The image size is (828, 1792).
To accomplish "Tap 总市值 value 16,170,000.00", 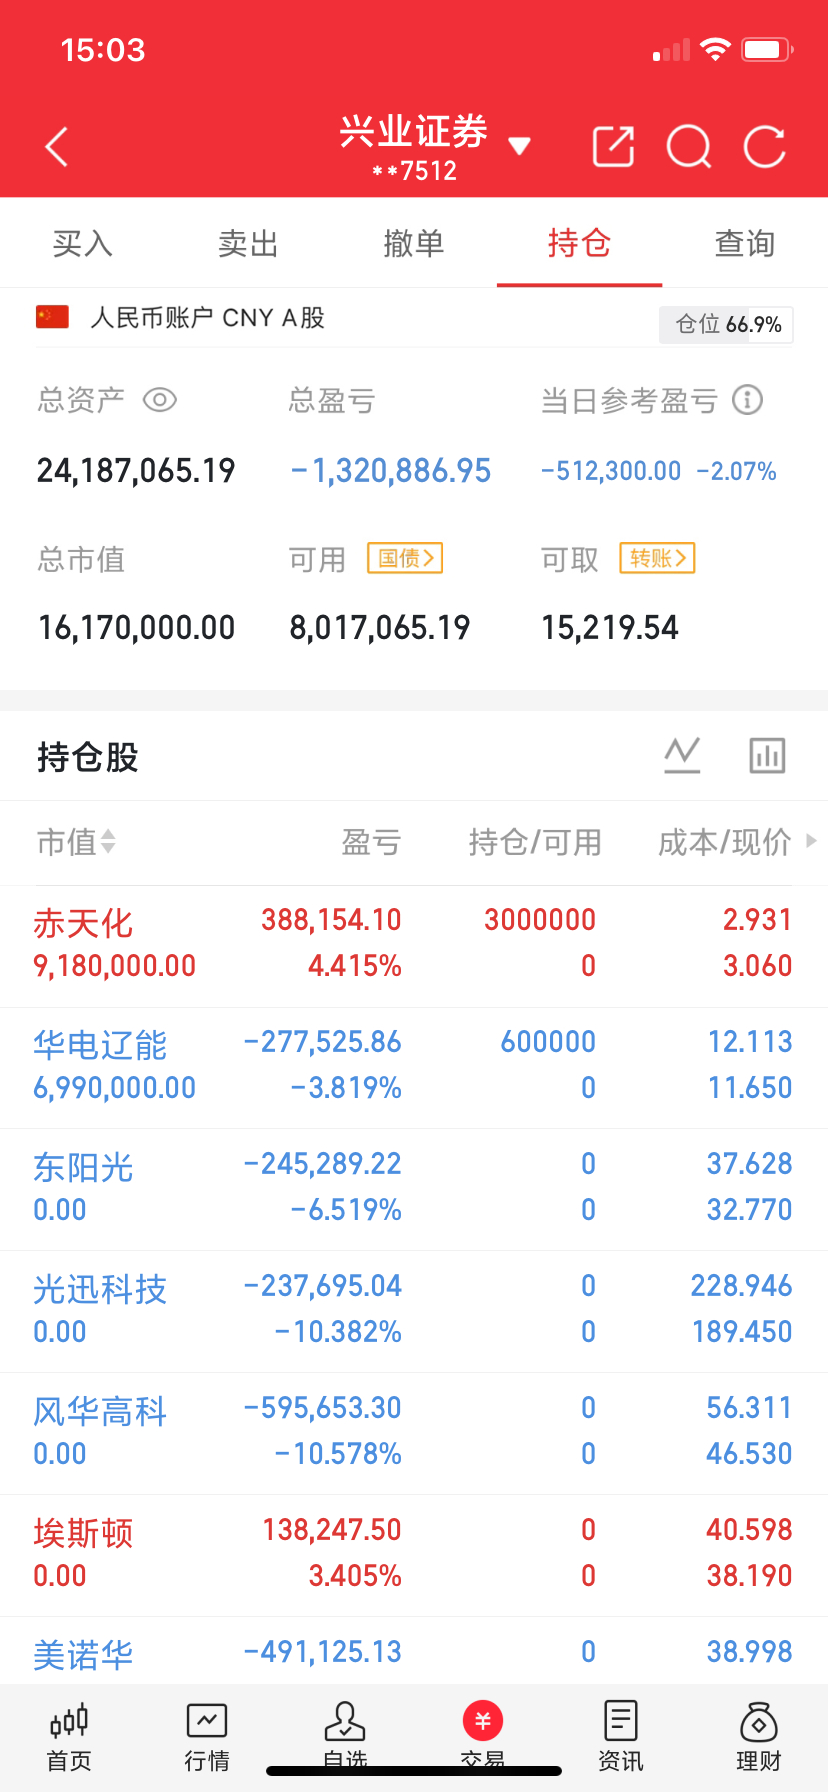I will point(136,628).
